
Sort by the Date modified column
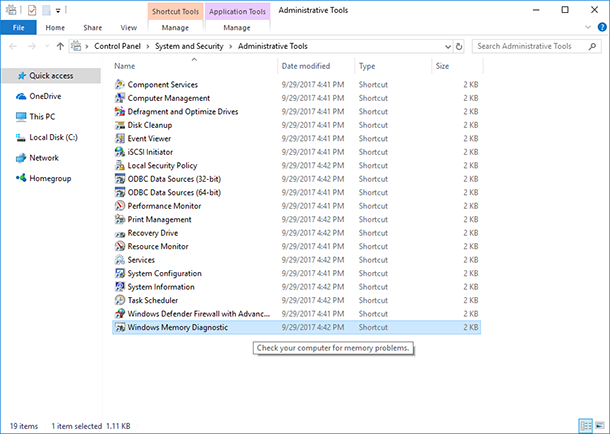click(x=316, y=66)
